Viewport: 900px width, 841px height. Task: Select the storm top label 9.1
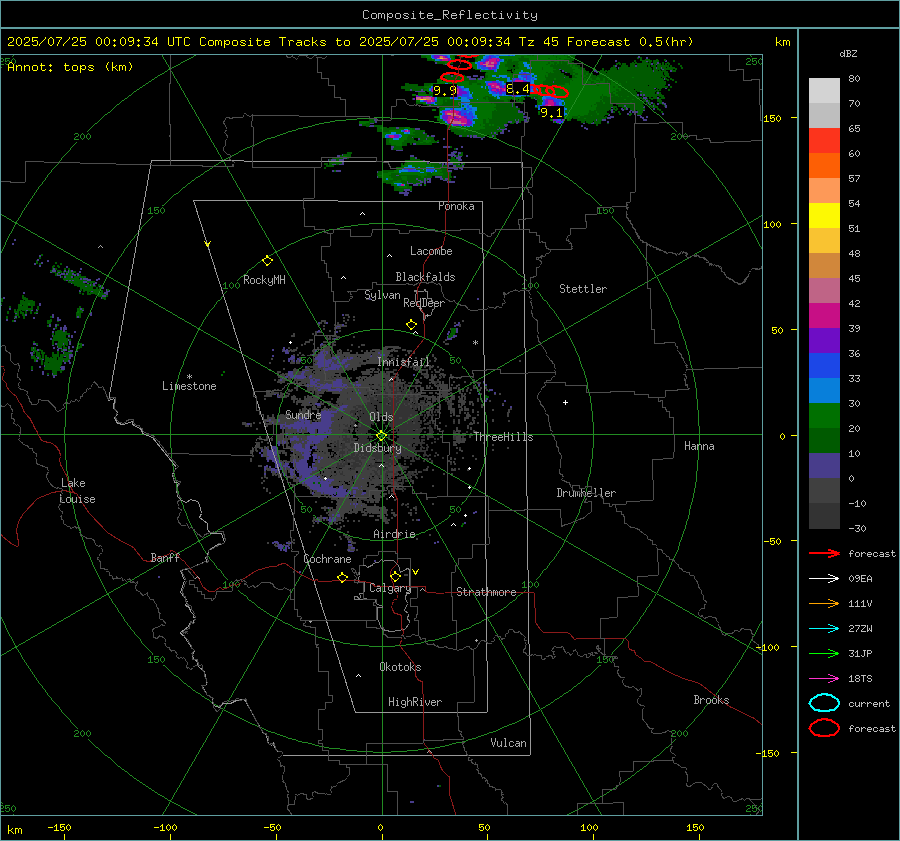[x=552, y=113]
